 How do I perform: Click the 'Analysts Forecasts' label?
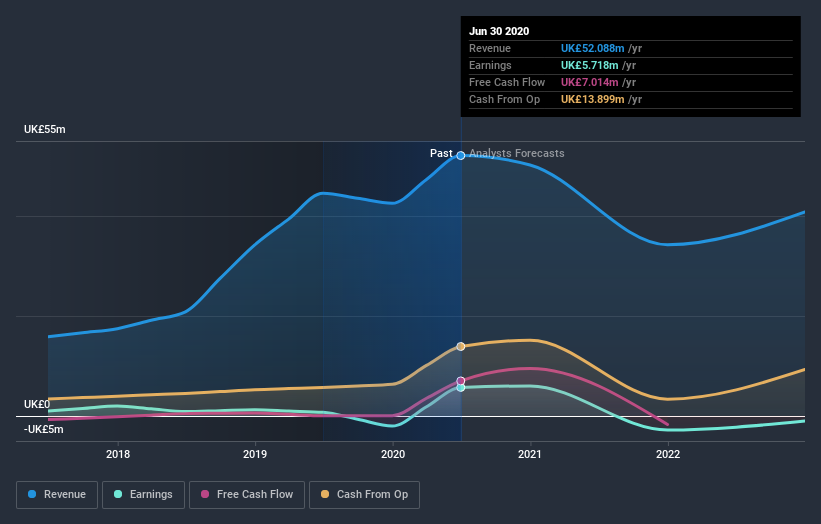[517, 153]
